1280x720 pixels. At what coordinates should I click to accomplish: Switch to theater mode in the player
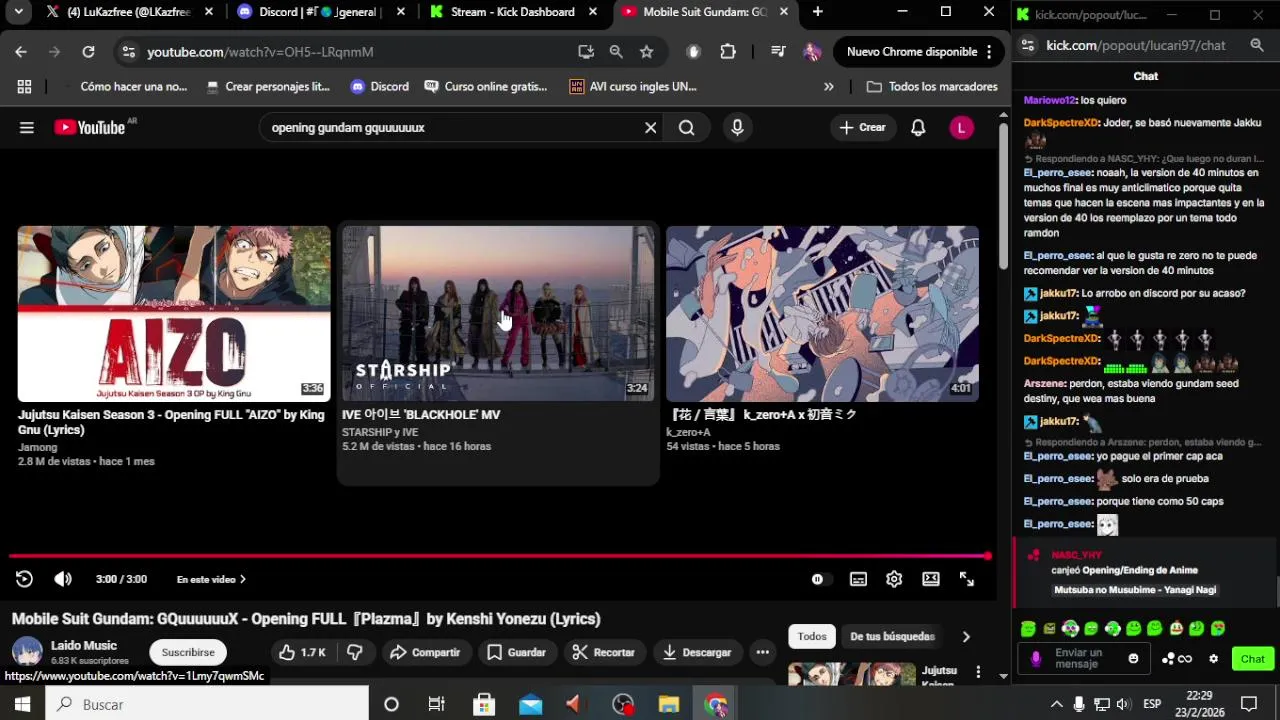(x=931, y=579)
